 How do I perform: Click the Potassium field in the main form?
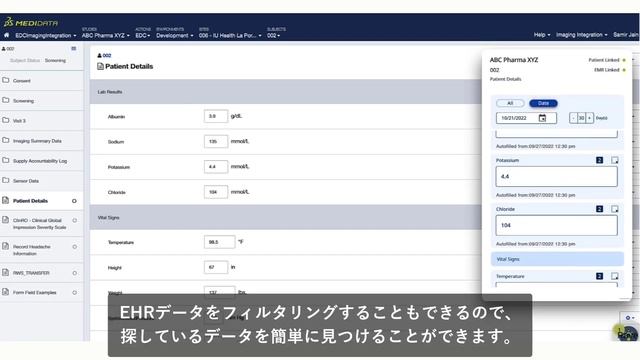[216, 167]
